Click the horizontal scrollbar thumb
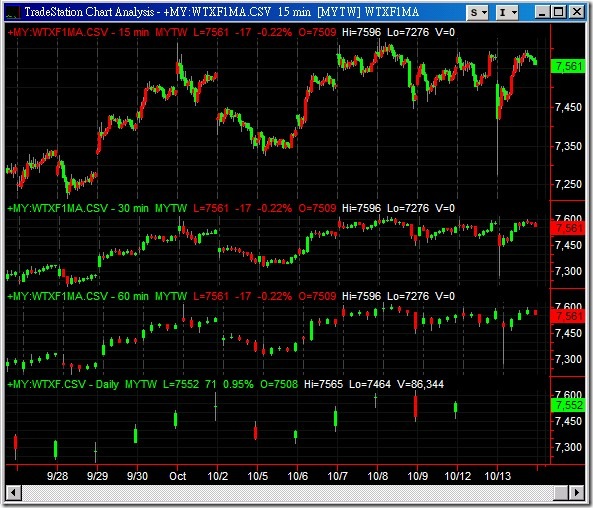593x508 pixels. (561, 493)
